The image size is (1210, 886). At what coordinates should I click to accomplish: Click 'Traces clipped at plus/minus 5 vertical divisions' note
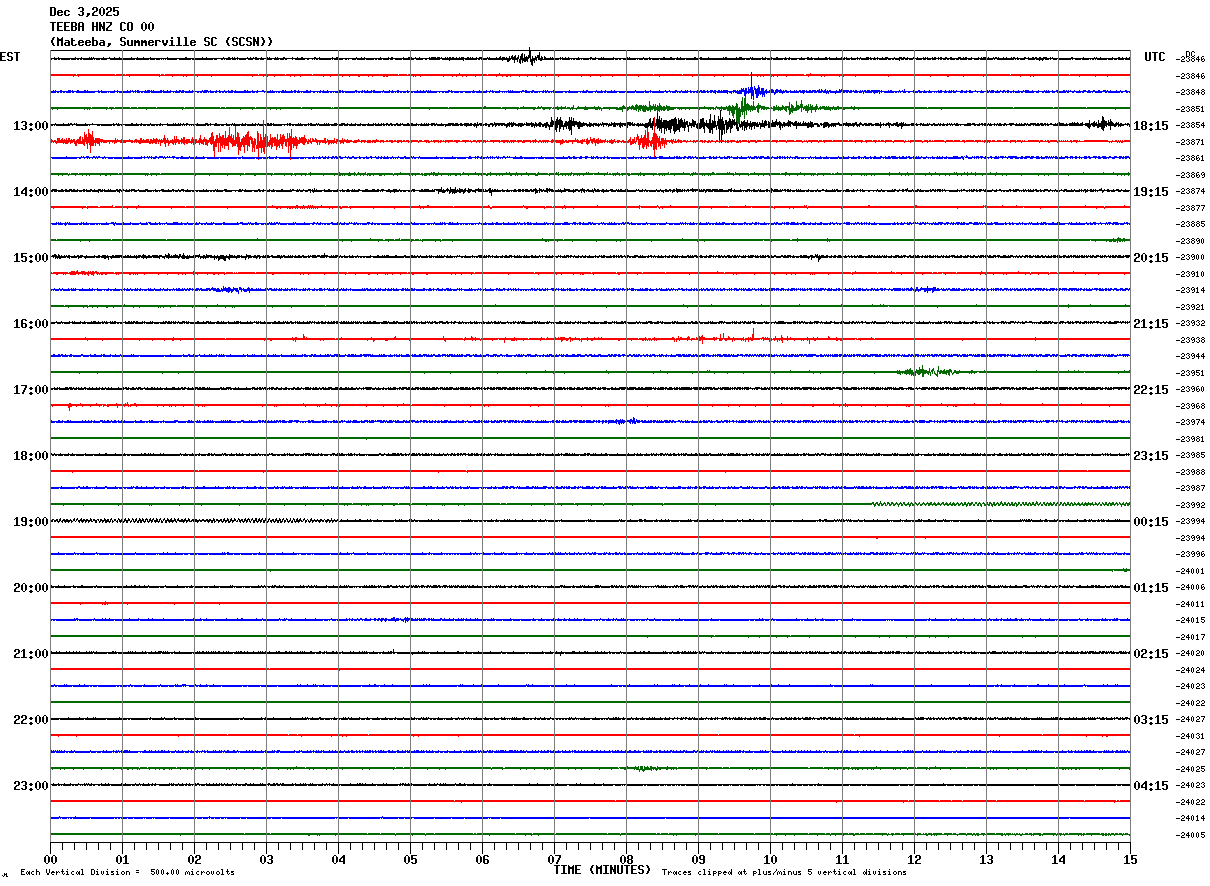click(x=784, y=873)
